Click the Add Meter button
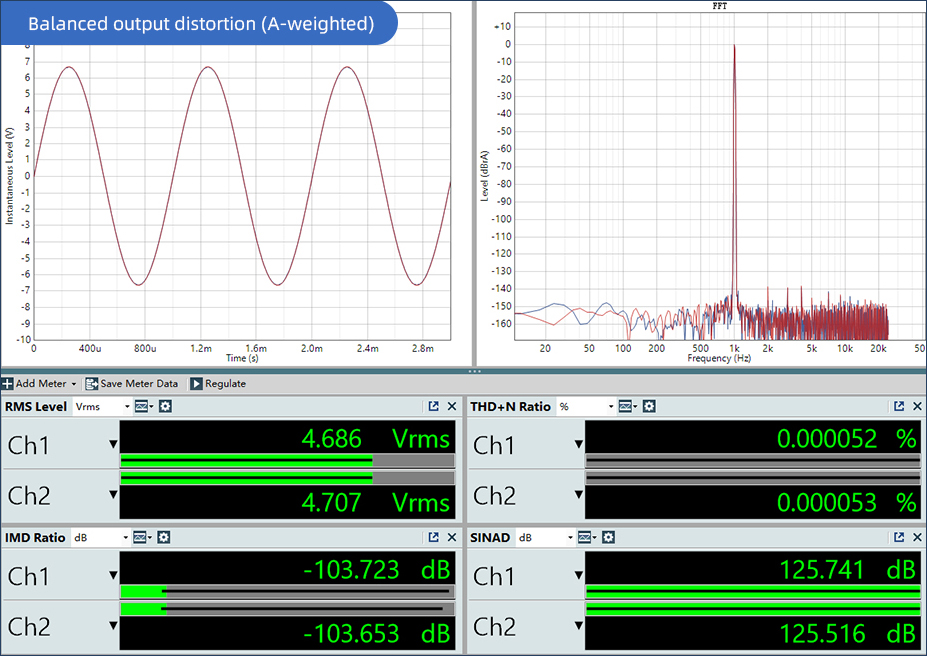 coord(40,383)
